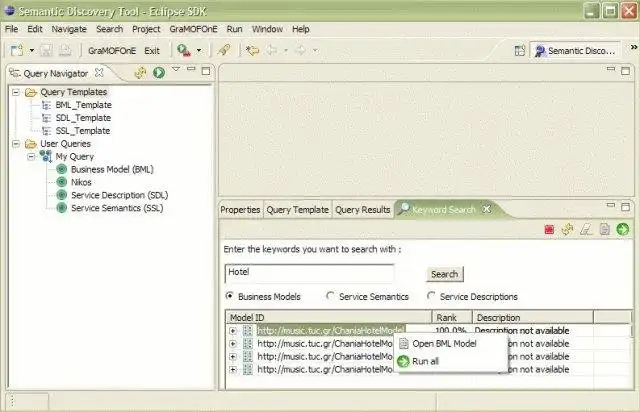Click the Print toolbar icon

(65, 51)
